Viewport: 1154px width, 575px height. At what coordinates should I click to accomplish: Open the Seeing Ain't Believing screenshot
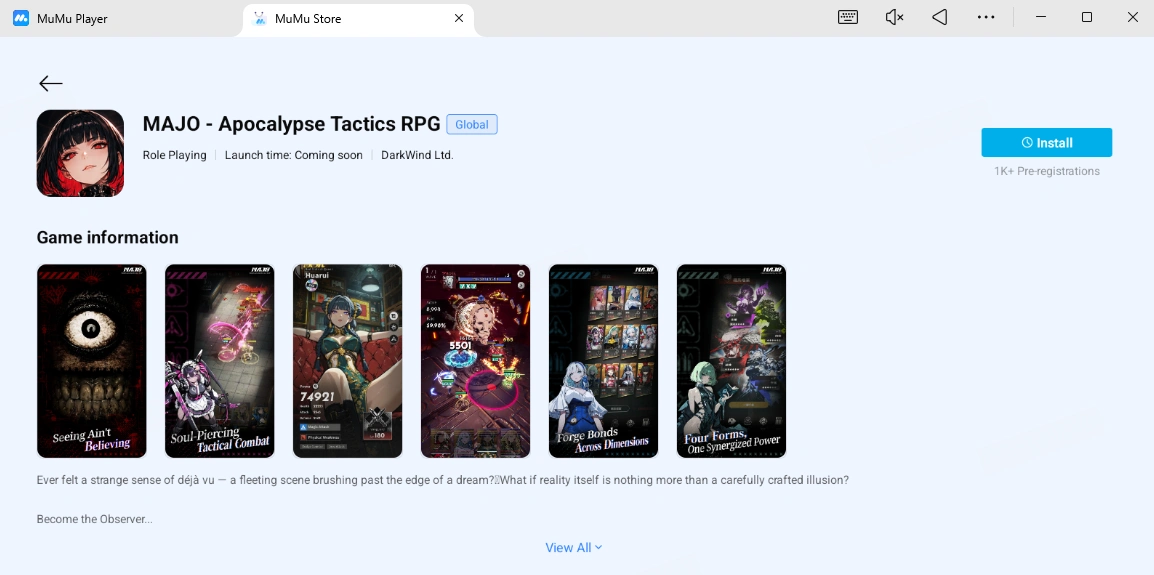coord(92,361)
